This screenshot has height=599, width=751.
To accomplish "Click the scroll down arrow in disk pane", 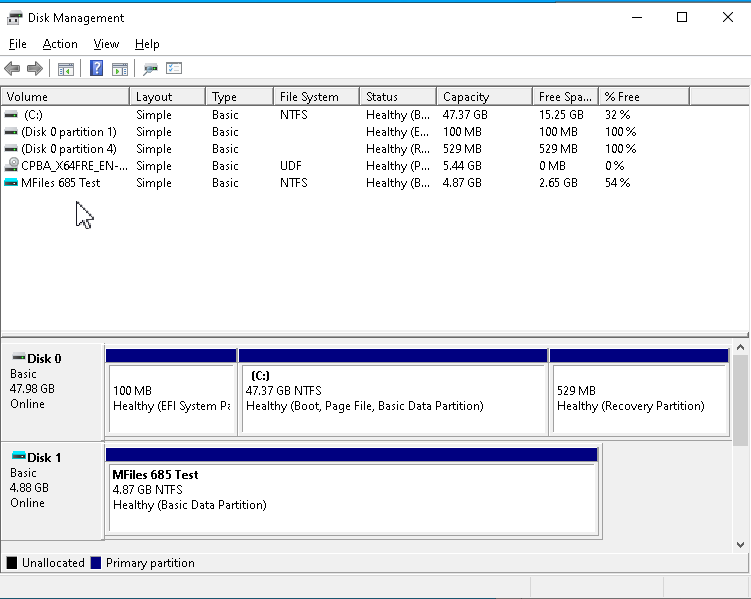I will pyautogui.click(x=740, y=545).
